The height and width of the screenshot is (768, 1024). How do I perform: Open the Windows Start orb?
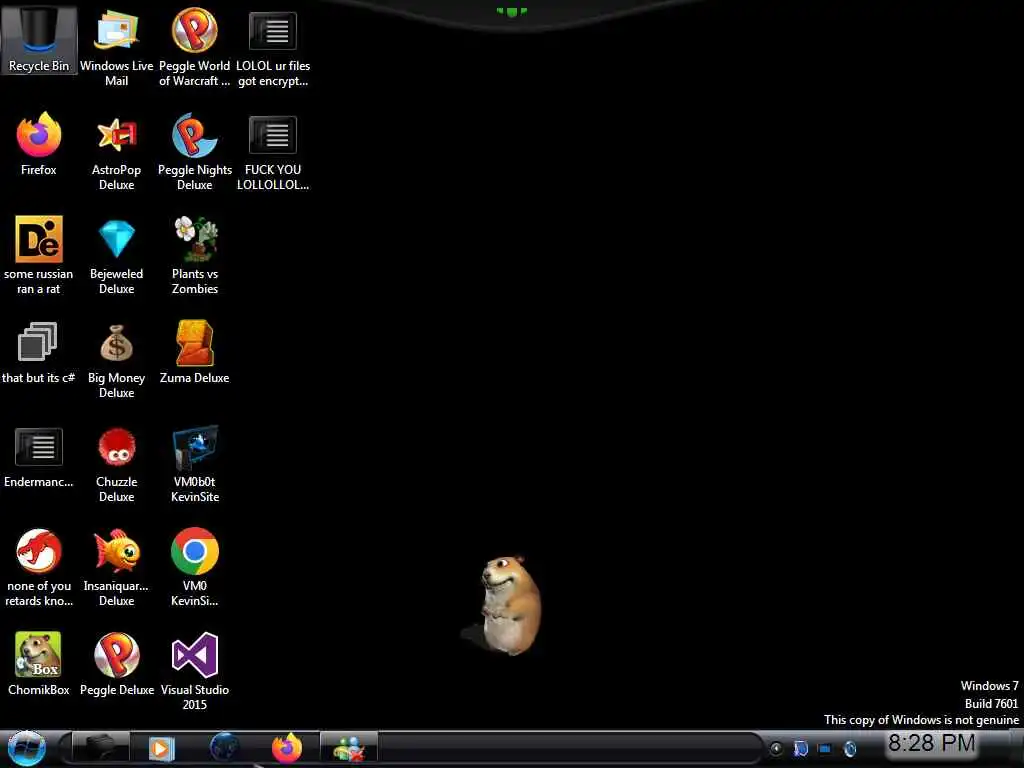point(27,748)
